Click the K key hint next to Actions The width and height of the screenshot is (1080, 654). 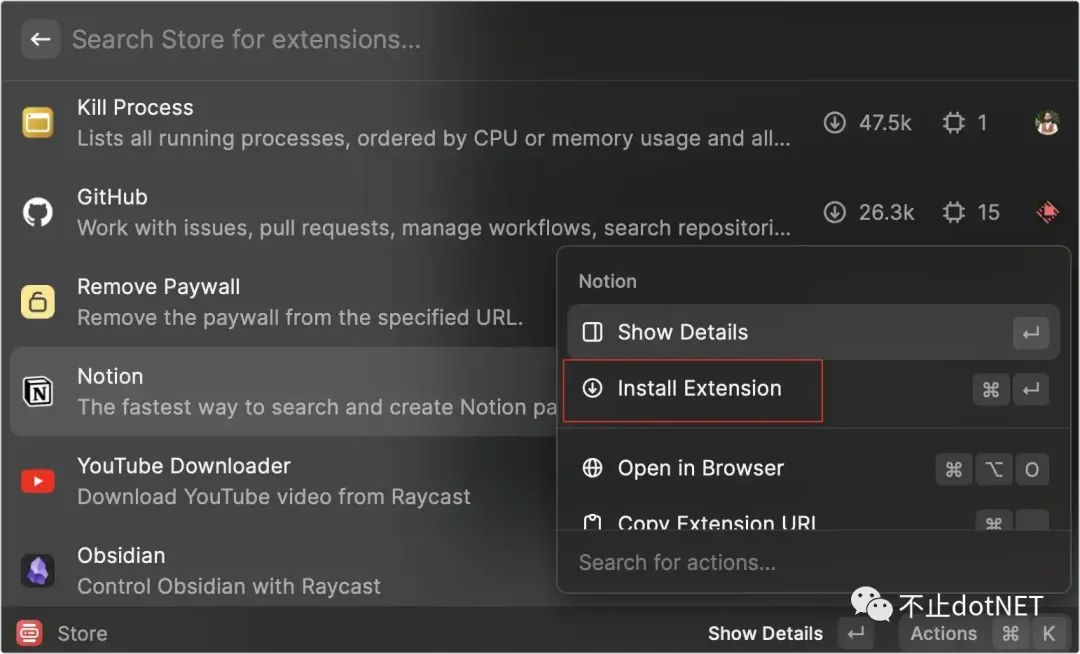coord(1048,633)
